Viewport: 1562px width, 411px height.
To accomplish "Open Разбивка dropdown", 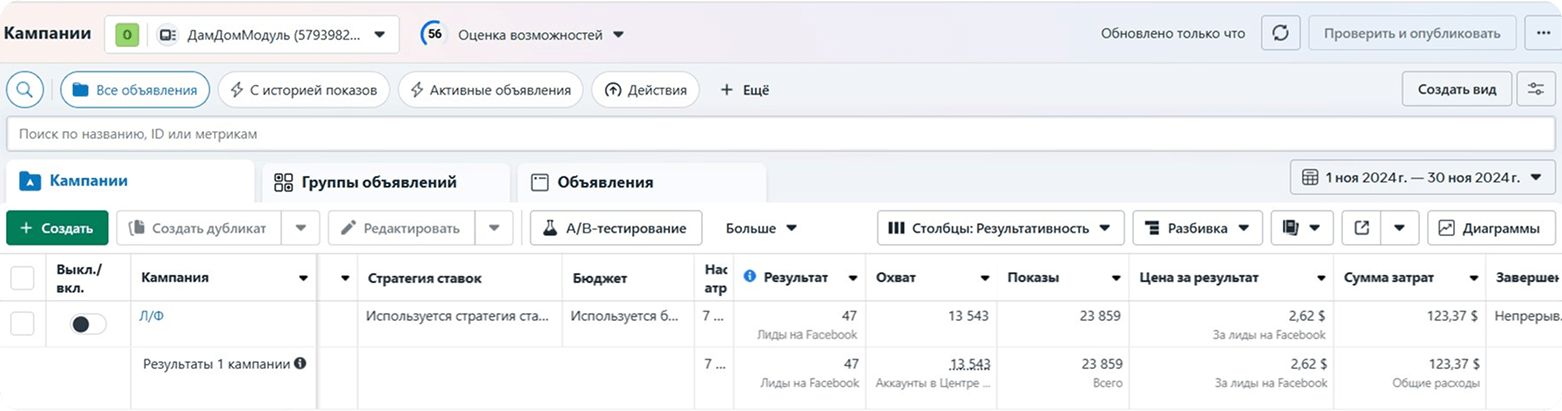I will pyautogui.click(x=1197, y=228).
